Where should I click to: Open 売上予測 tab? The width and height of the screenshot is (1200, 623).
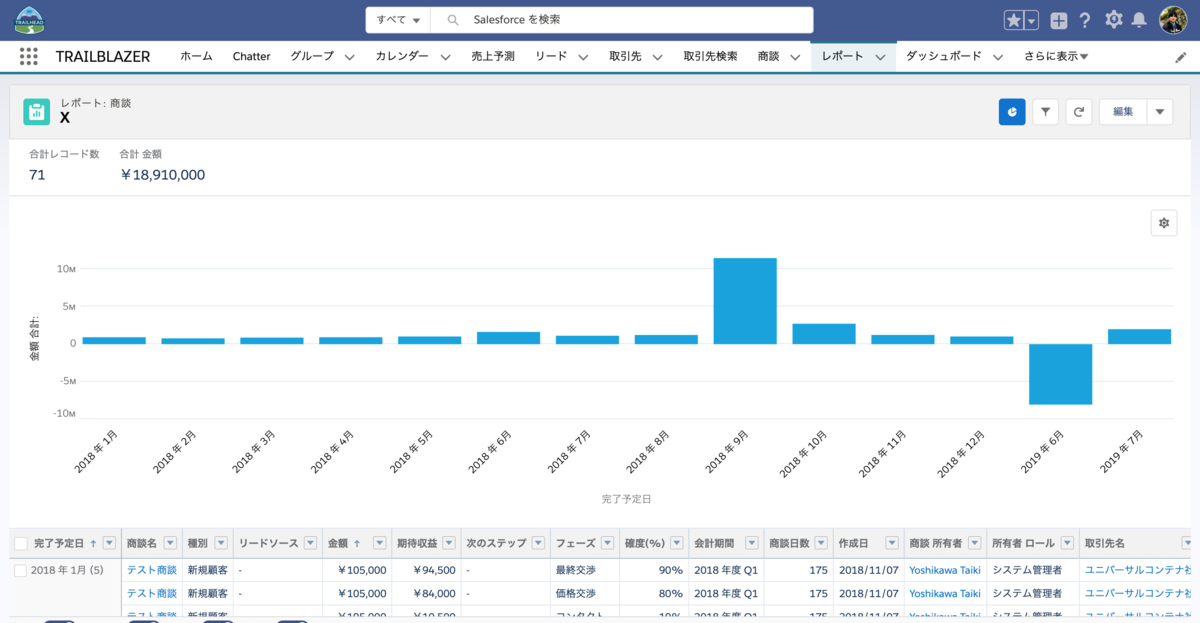tap(493, 57)
